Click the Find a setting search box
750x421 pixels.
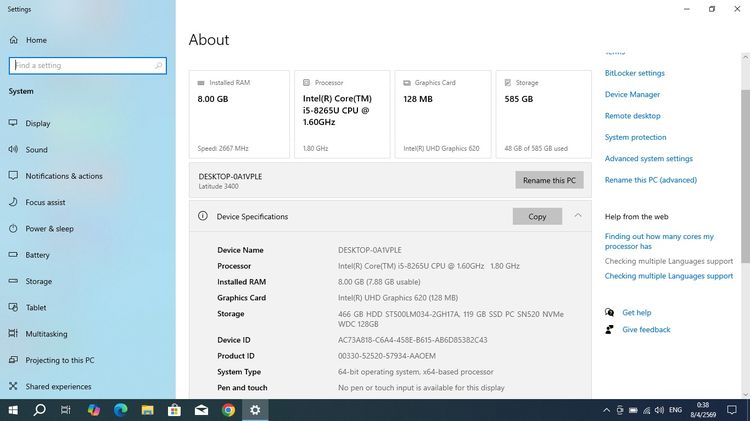(88, 66)
